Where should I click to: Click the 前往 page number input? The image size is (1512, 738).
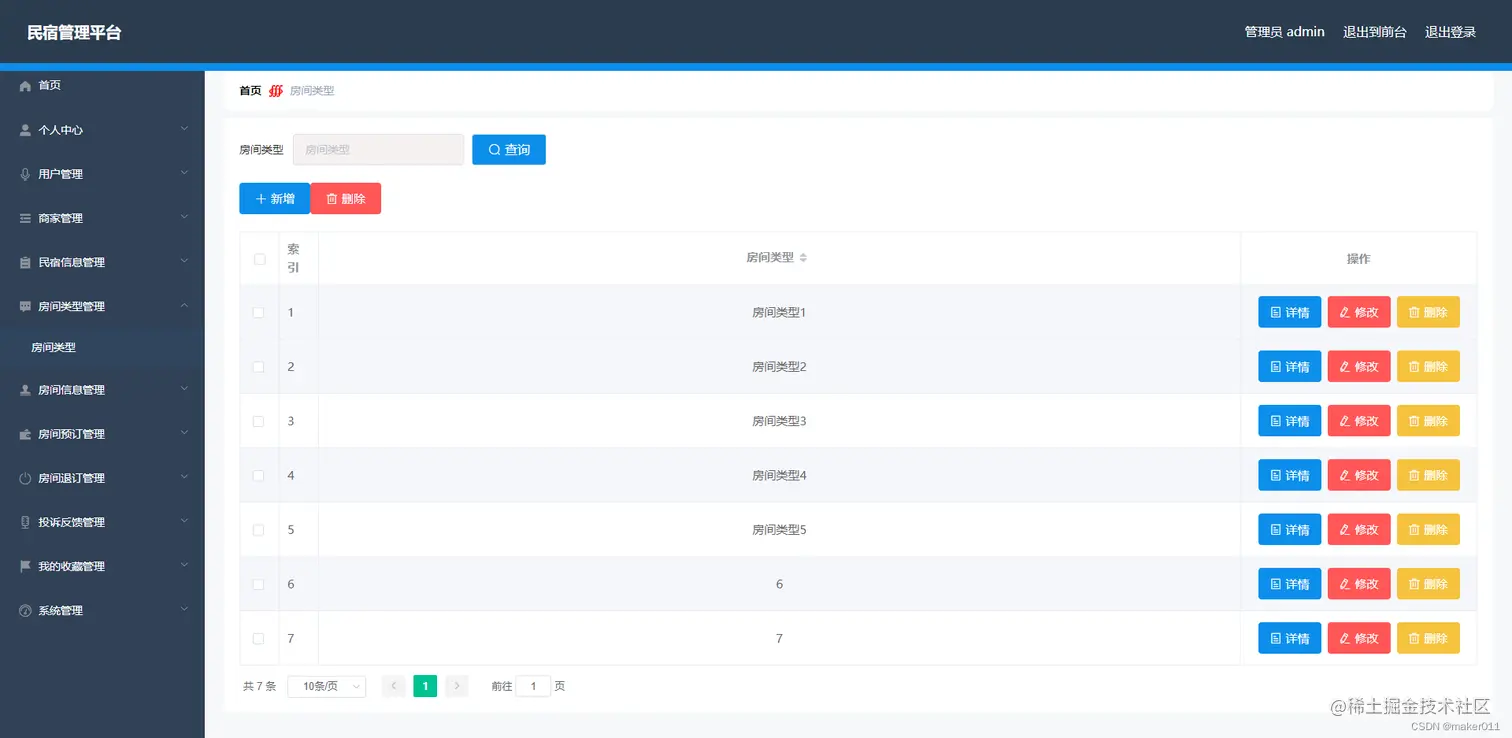click(533, 686)
